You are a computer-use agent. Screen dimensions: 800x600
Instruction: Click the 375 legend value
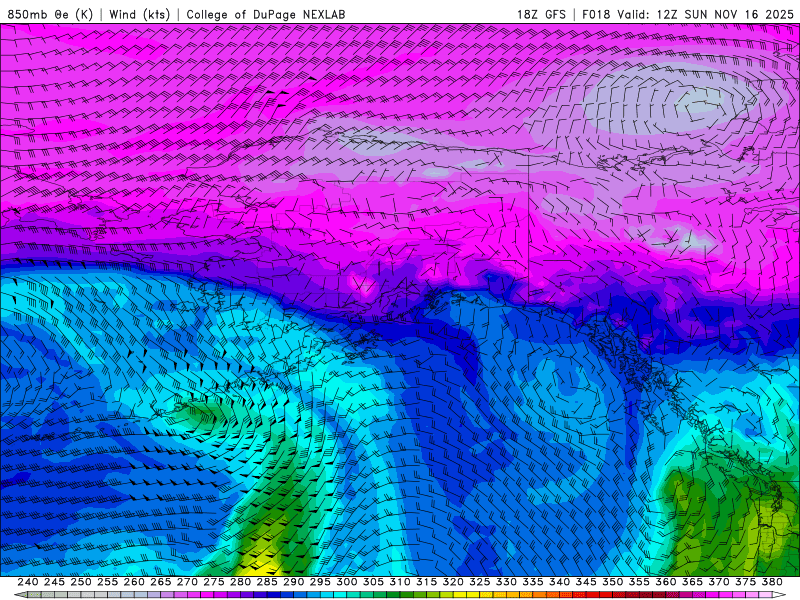(745, 582)
